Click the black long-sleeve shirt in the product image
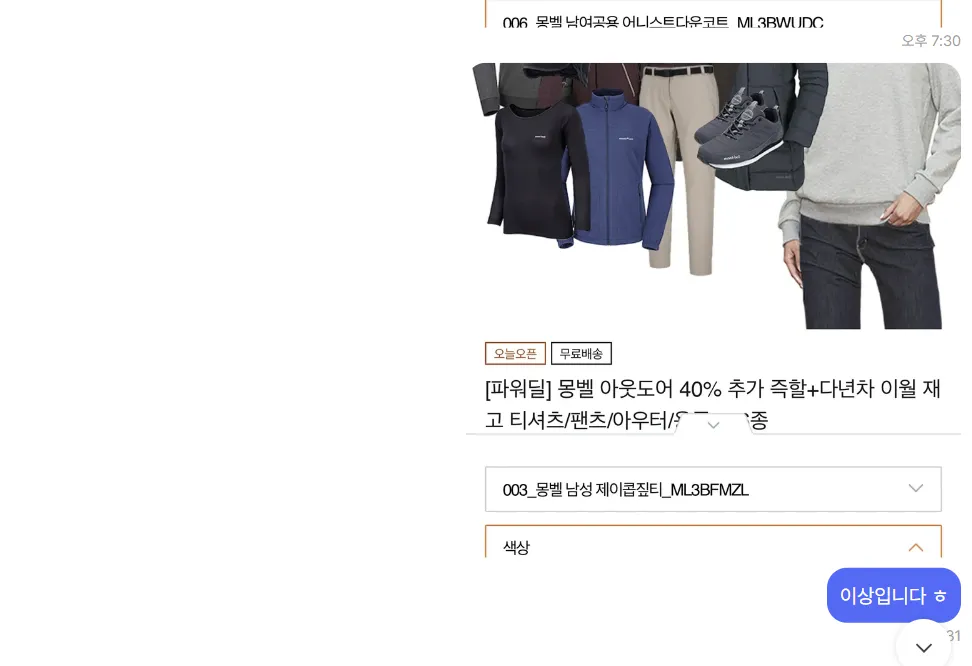Screen dimensions: 972x666 tap(537, 169)
